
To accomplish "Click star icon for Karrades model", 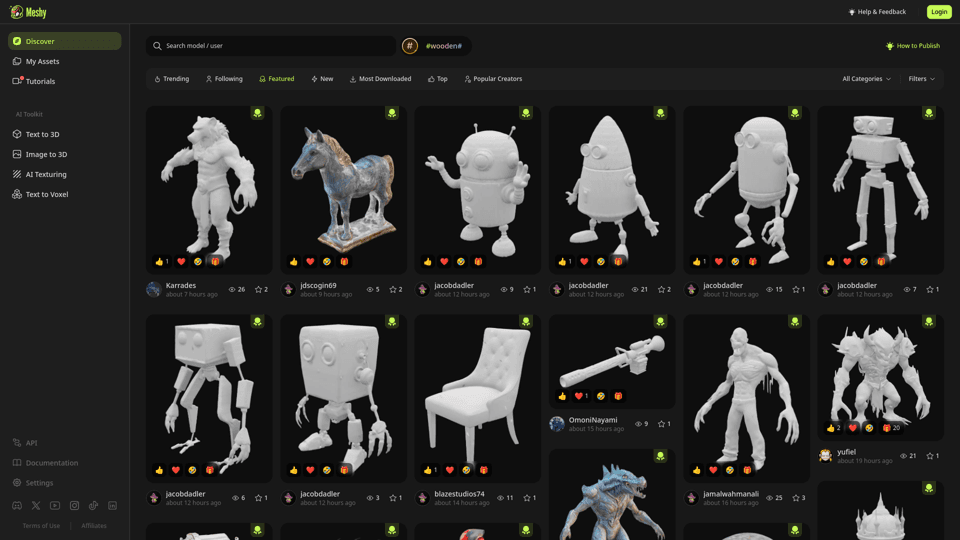I will pyautogui.click(x=258, y=290).
